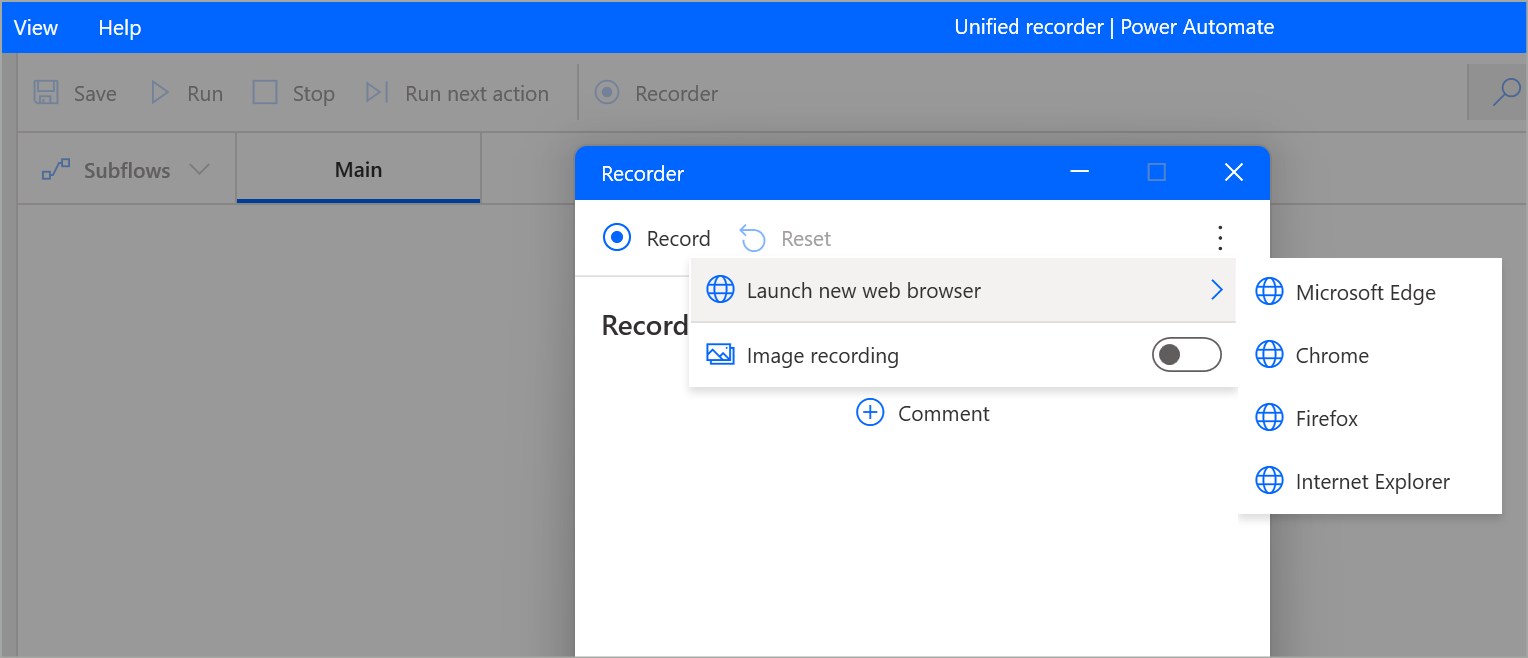Click the Stop square icon
Viewport: 1528px width, 658px height.
[x=265, y=93]
